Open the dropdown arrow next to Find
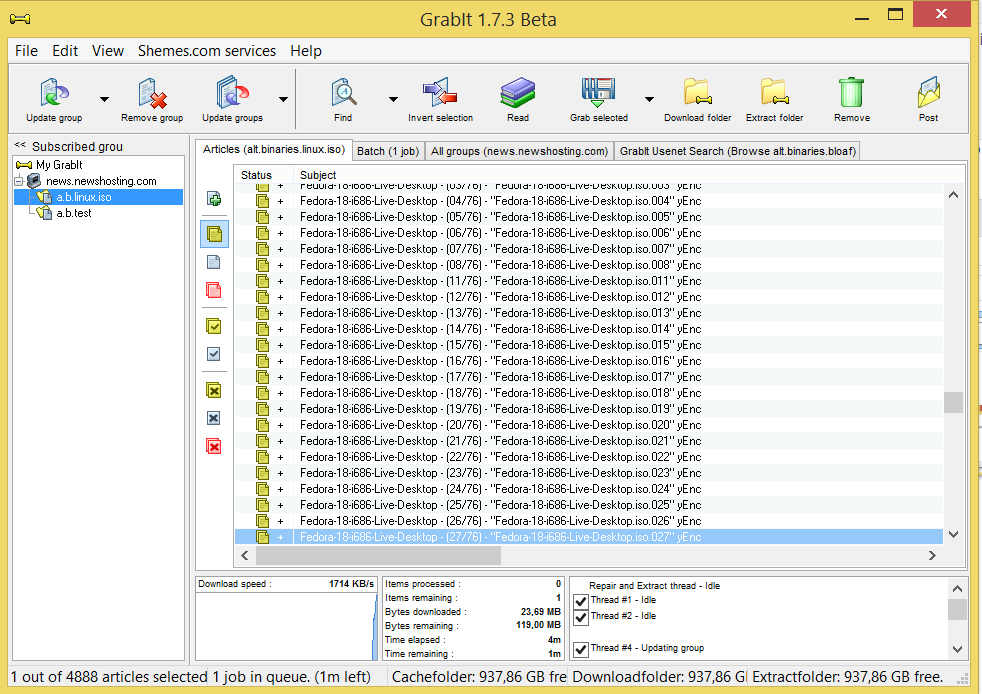This screenshot has width=982, height=694. tap(393, 99)
